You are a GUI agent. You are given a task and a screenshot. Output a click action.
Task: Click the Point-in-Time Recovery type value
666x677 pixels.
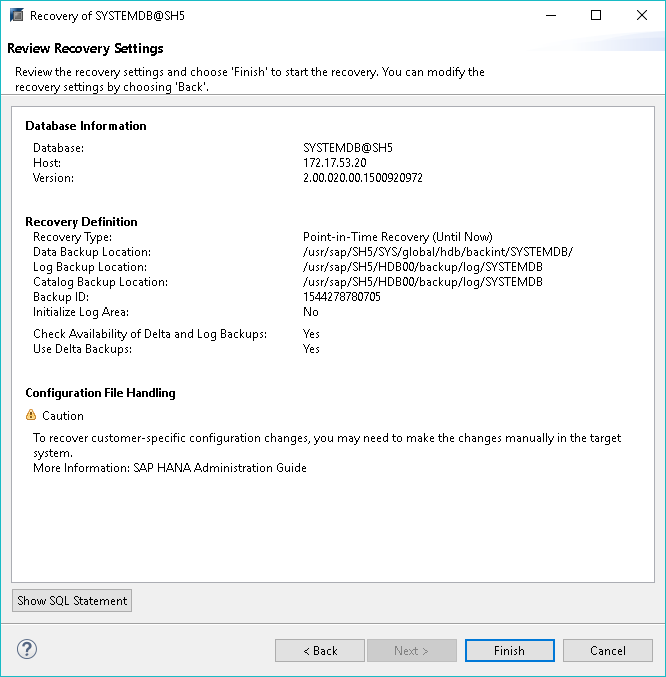tap(397, 237)
